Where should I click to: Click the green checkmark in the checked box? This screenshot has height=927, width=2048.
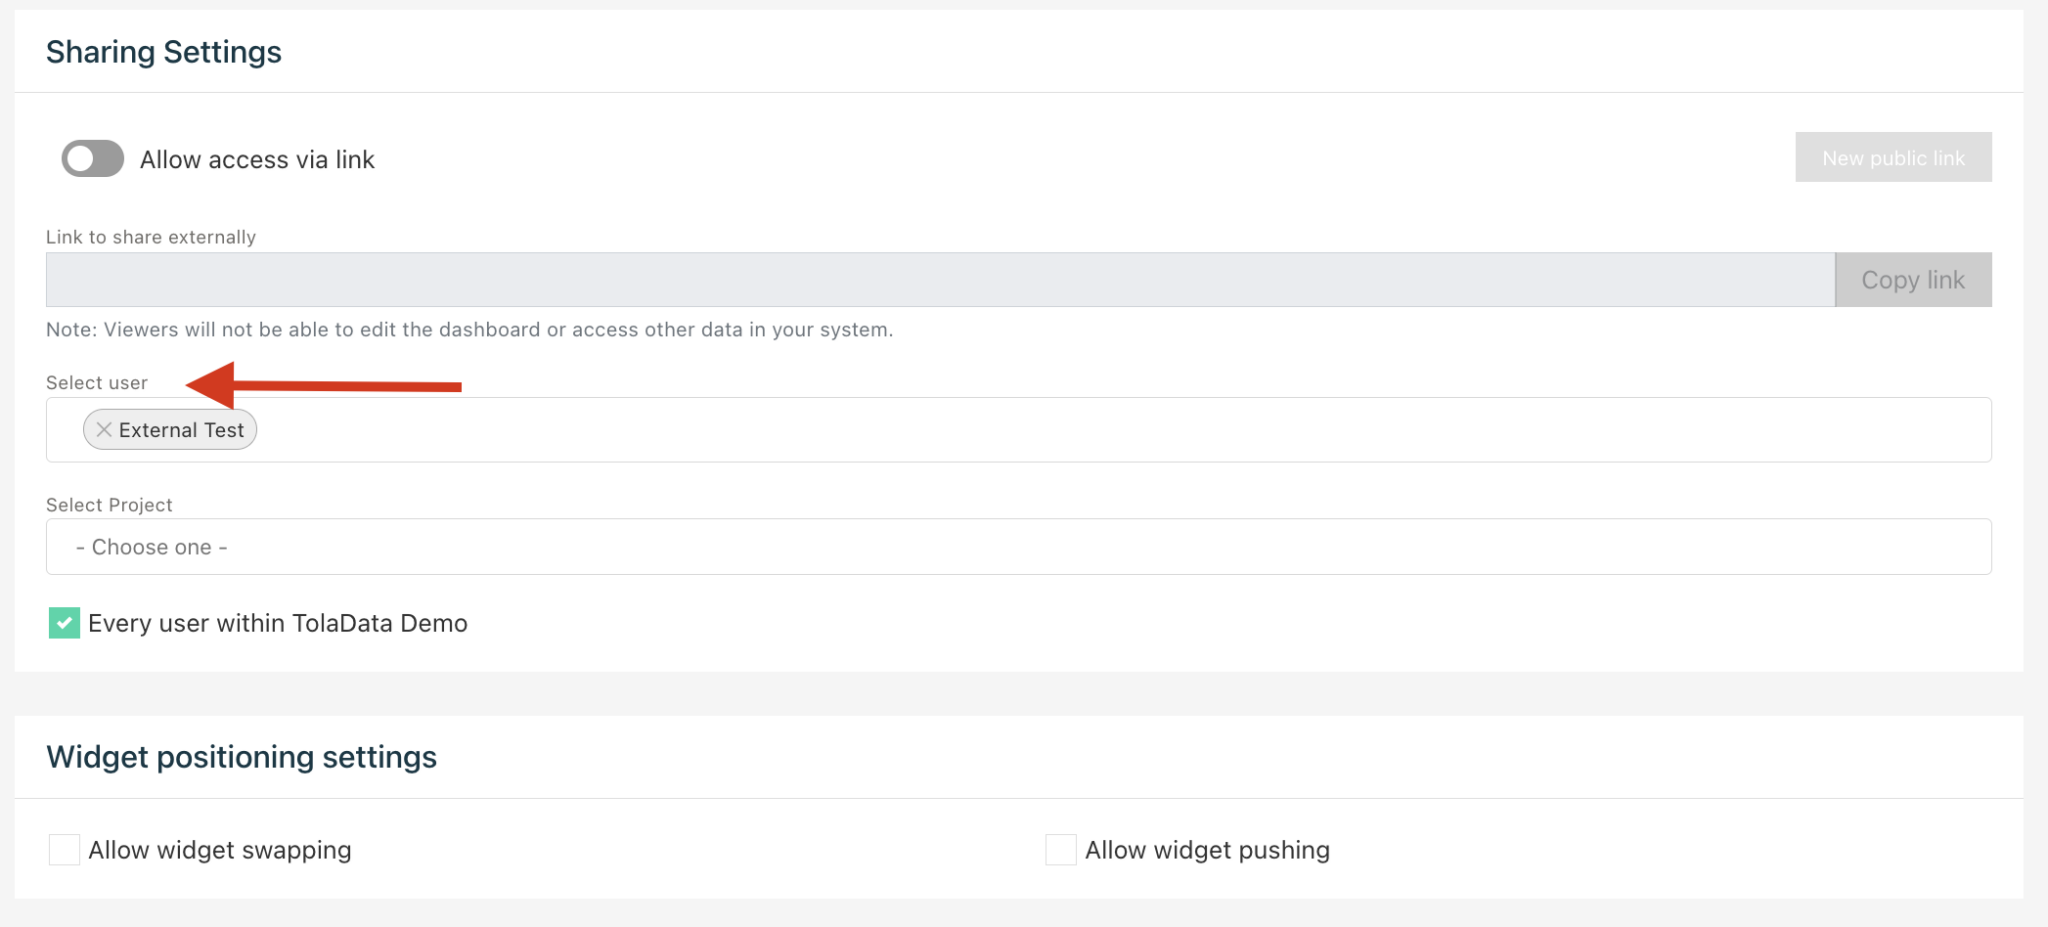pos(64,623)
